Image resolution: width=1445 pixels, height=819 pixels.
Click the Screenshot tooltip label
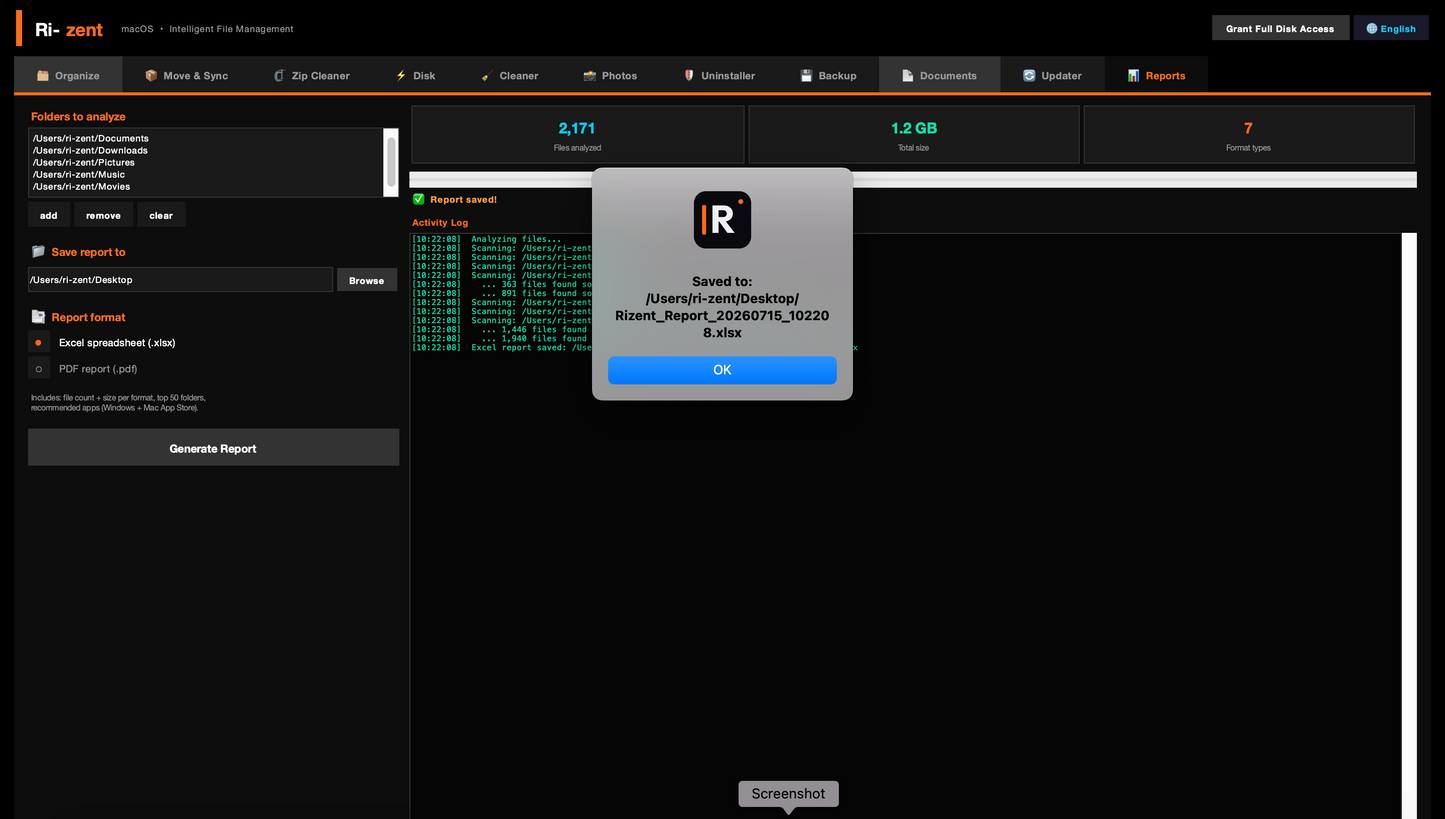[x=788, y=793]
